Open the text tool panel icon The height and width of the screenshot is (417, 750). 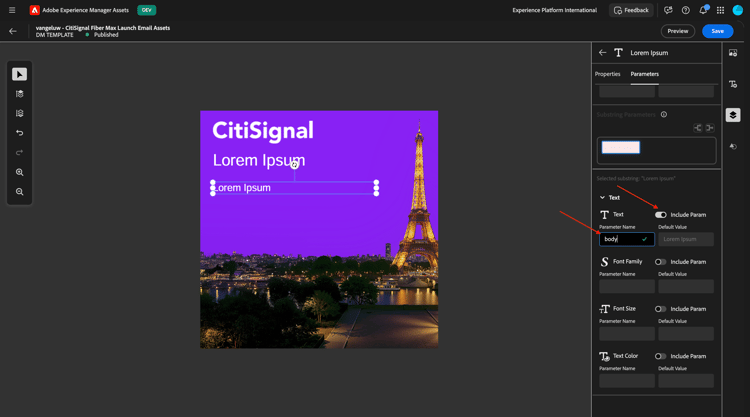coord(733,84)
